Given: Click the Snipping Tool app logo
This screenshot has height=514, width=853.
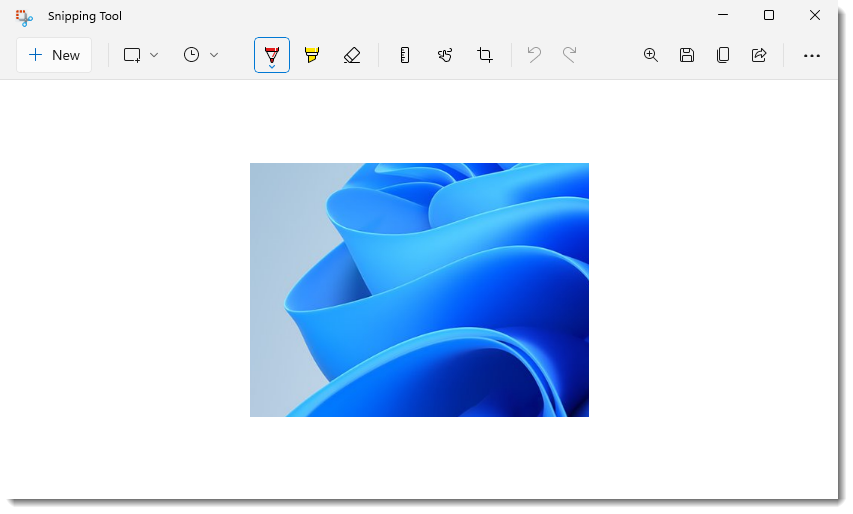Looking at the screenshot, I should (x=24, y=17).
